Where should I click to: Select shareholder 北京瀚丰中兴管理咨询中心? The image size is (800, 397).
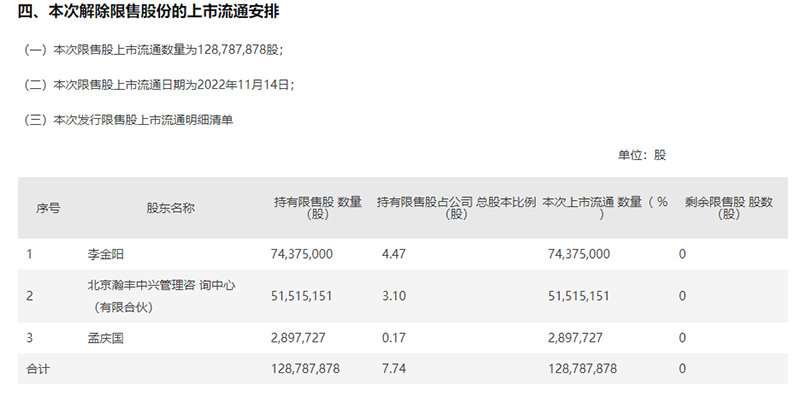click(x=161, y=296)
